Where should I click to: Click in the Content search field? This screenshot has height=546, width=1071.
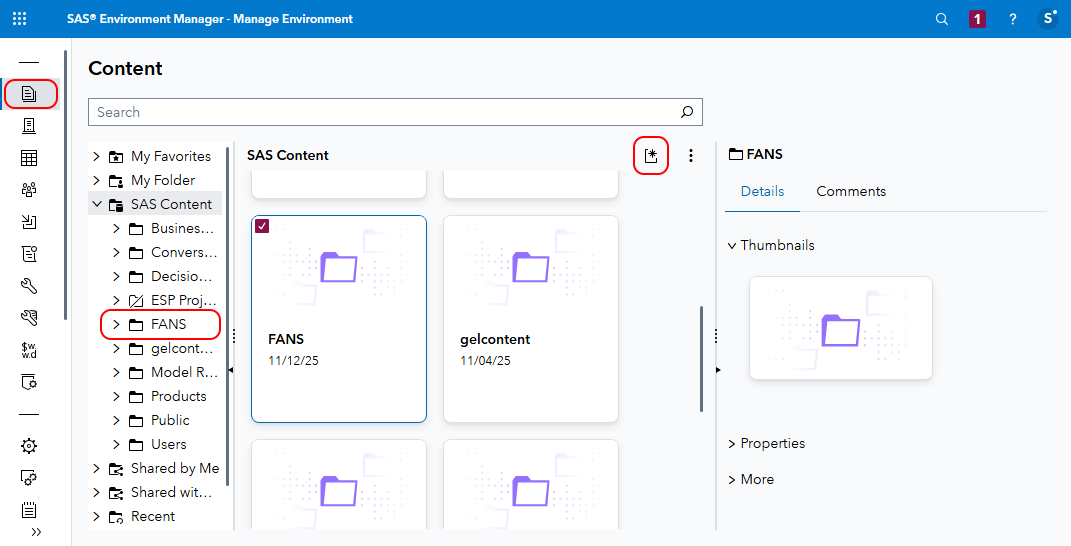click(x=380, y=112)
